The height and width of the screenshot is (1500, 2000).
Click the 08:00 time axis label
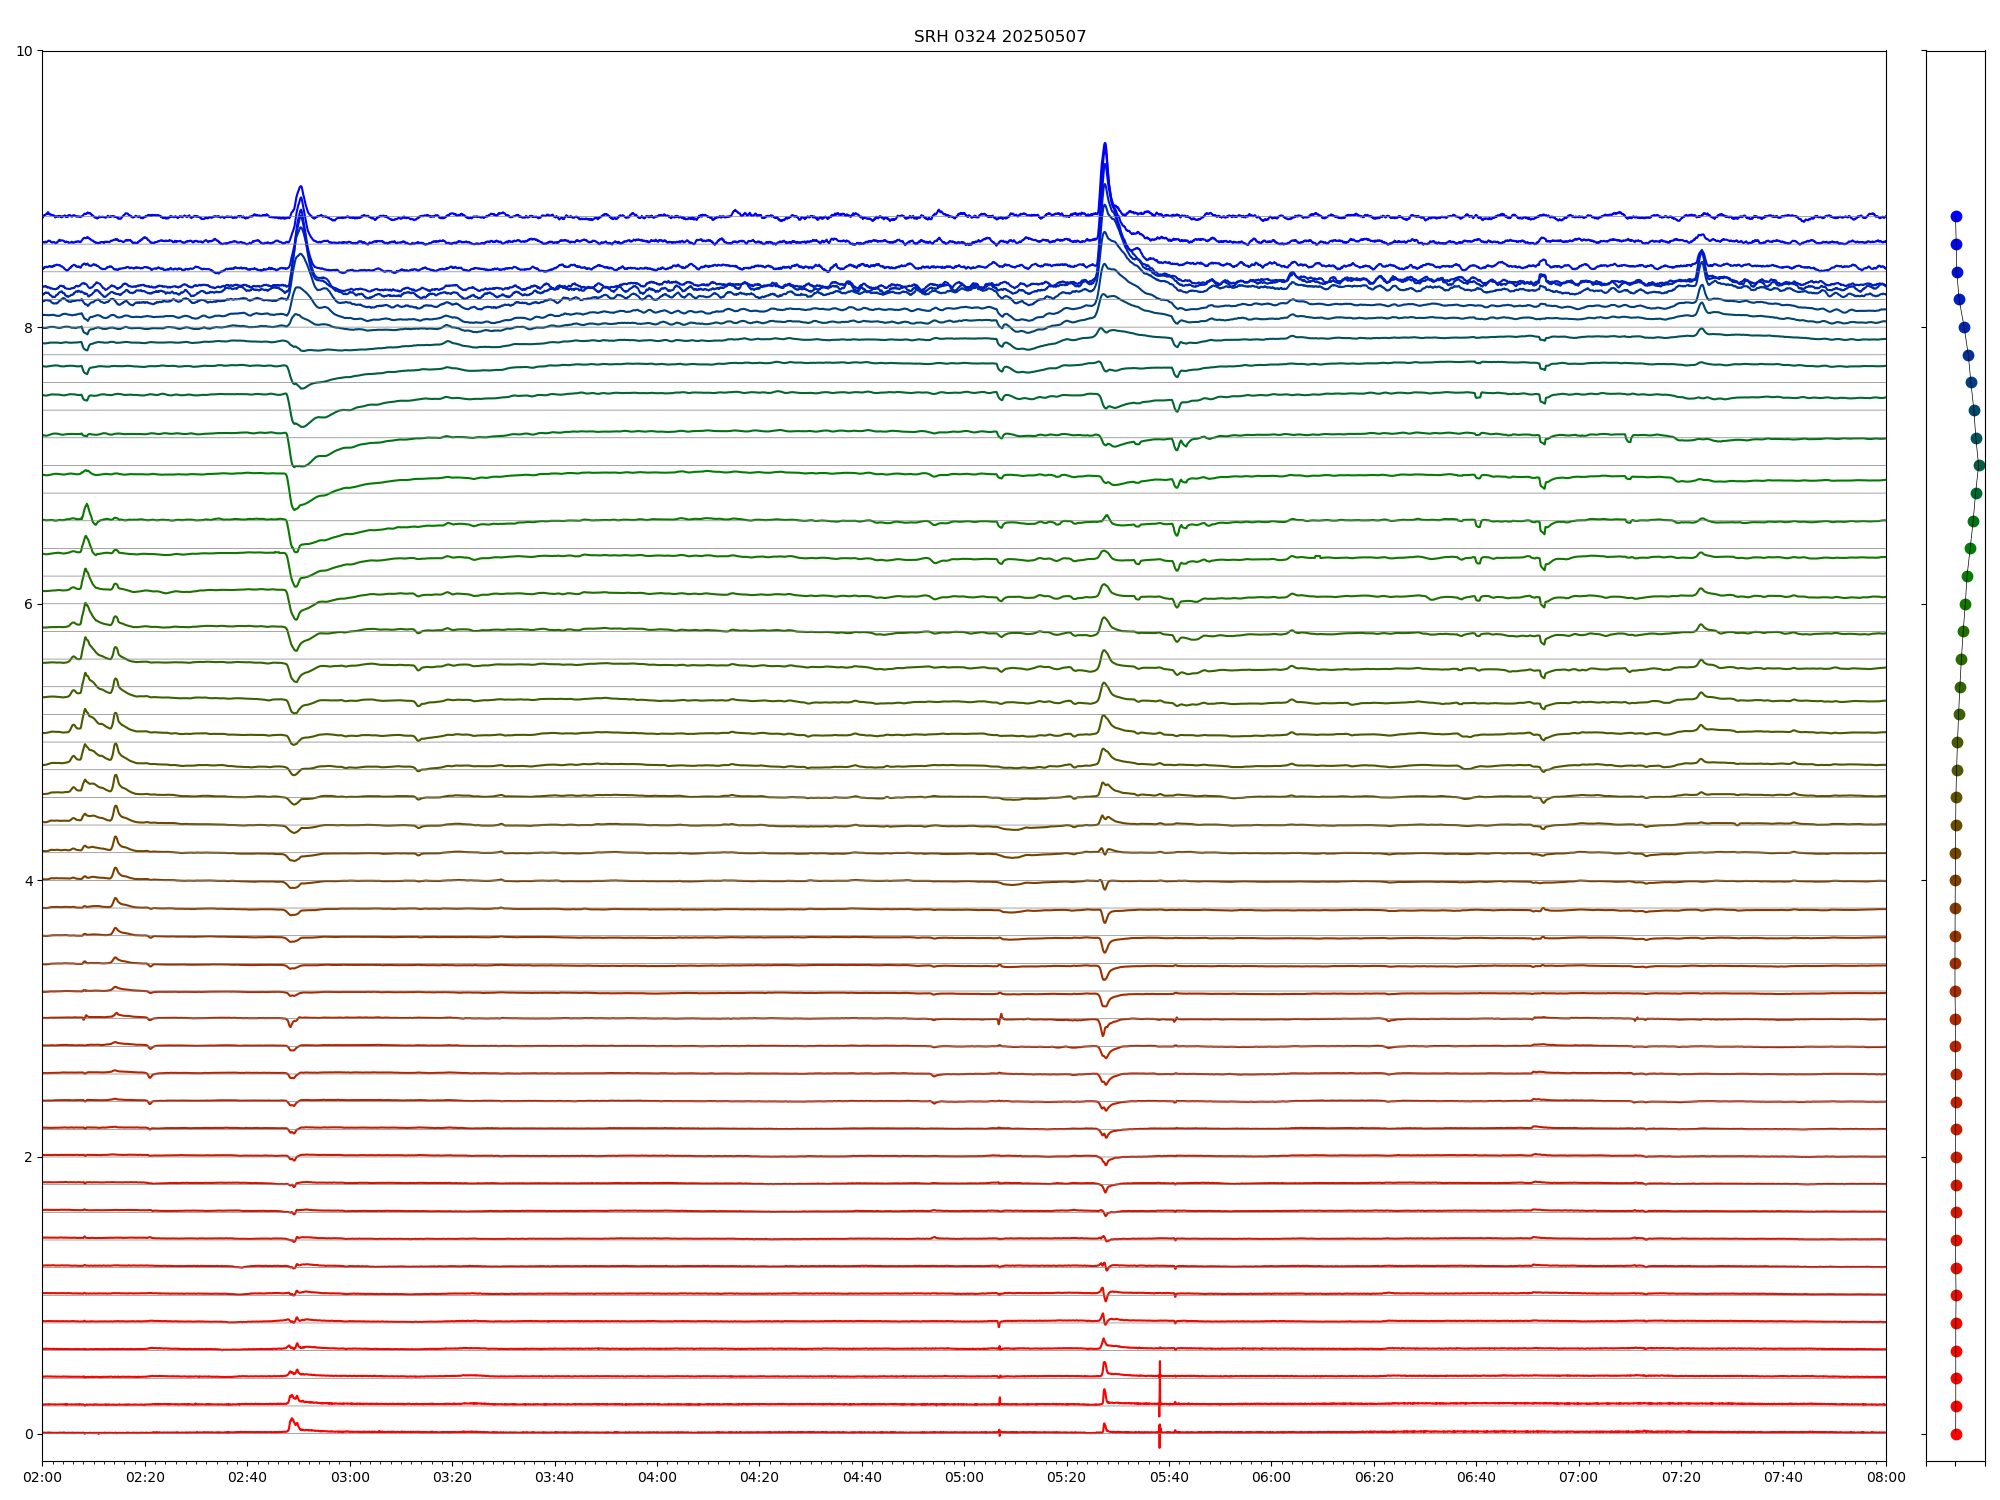(1886, 1478)
